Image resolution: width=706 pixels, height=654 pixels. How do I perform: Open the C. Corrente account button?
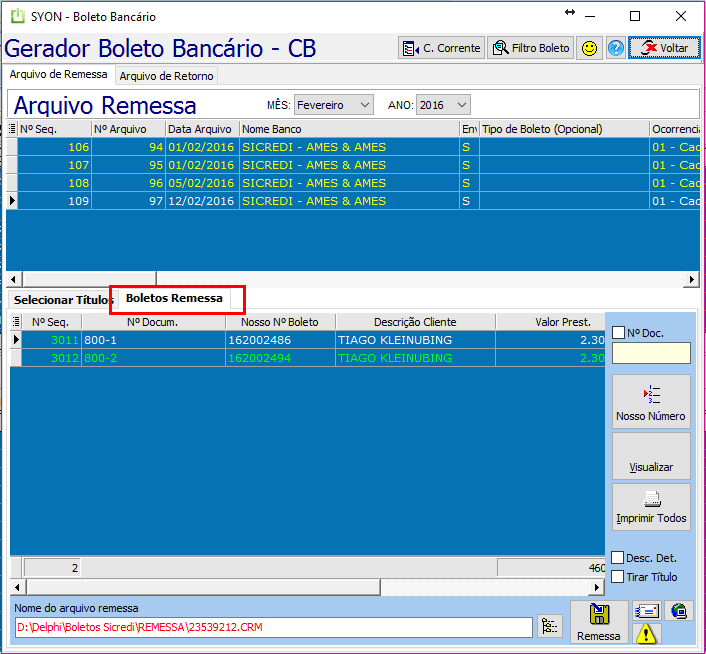(x=441, y=48)
